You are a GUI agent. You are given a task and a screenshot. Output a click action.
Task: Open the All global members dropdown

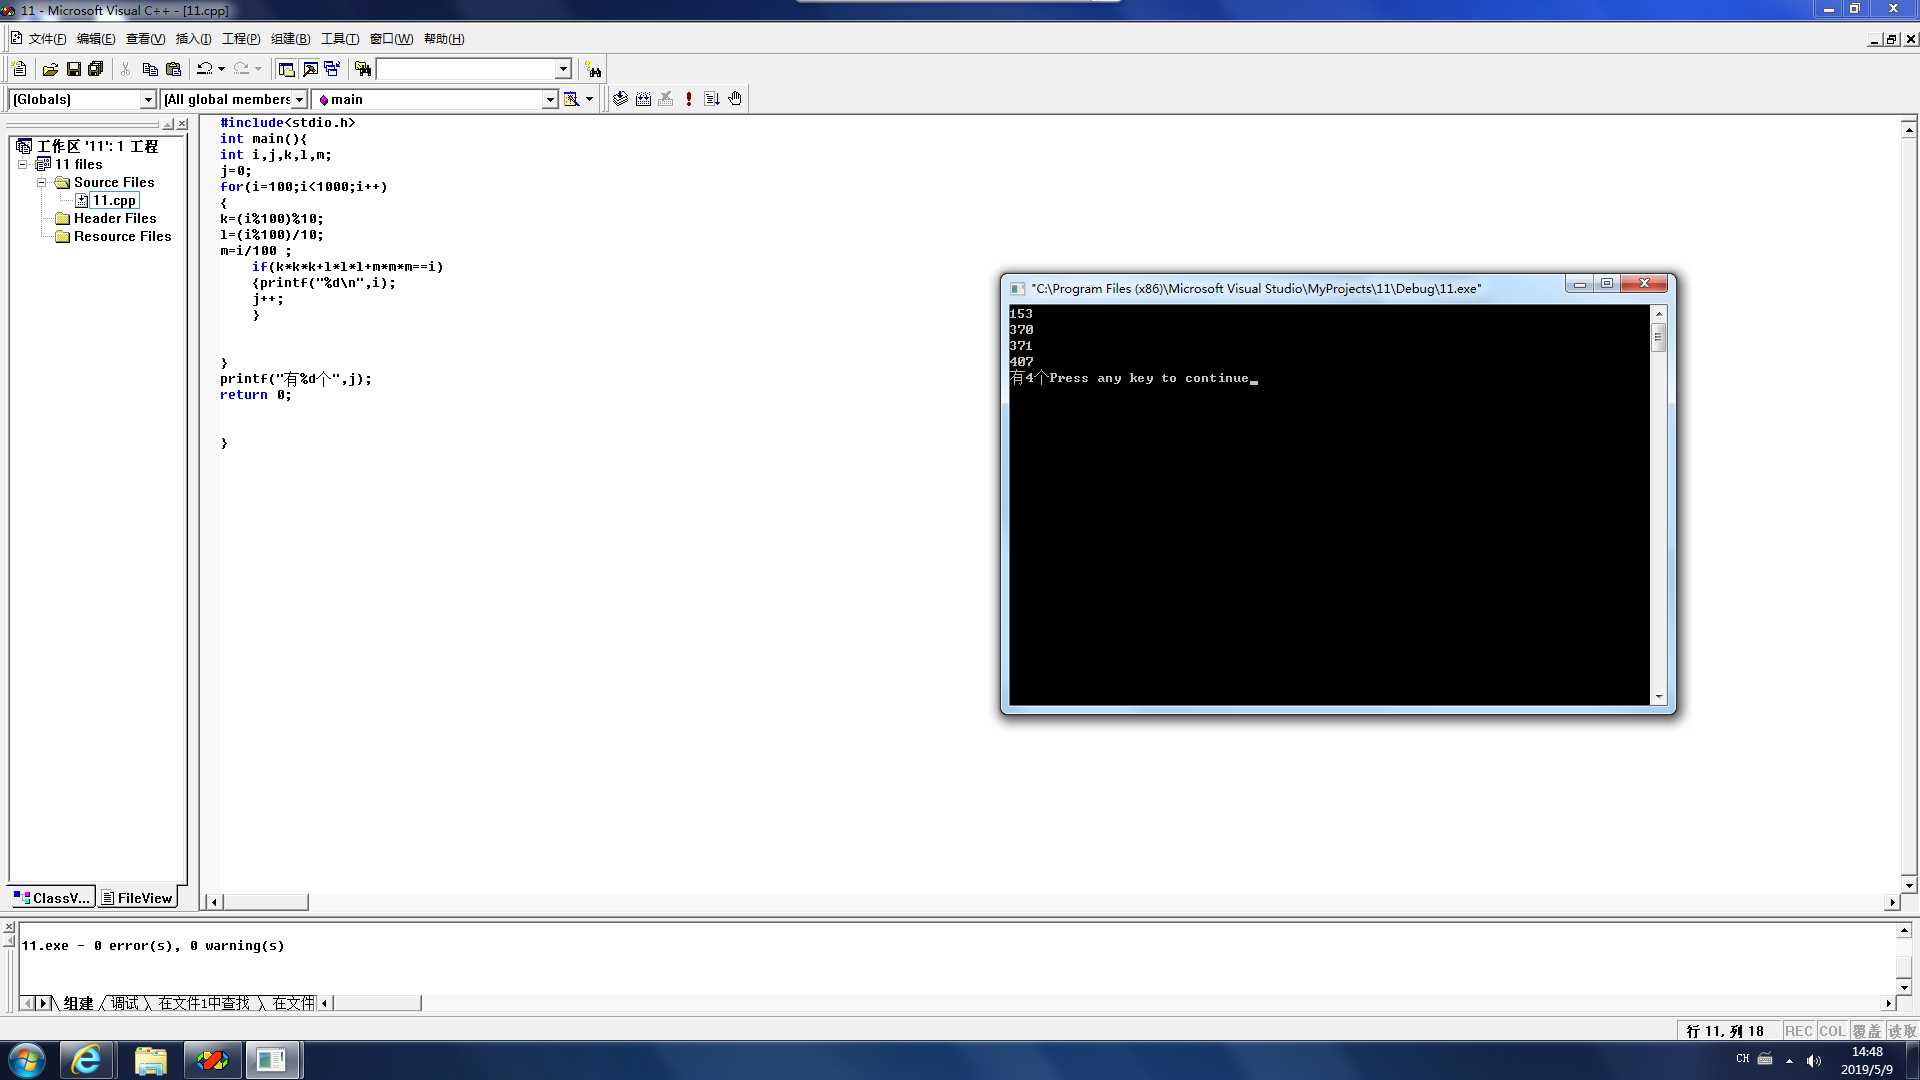[299, 99]
